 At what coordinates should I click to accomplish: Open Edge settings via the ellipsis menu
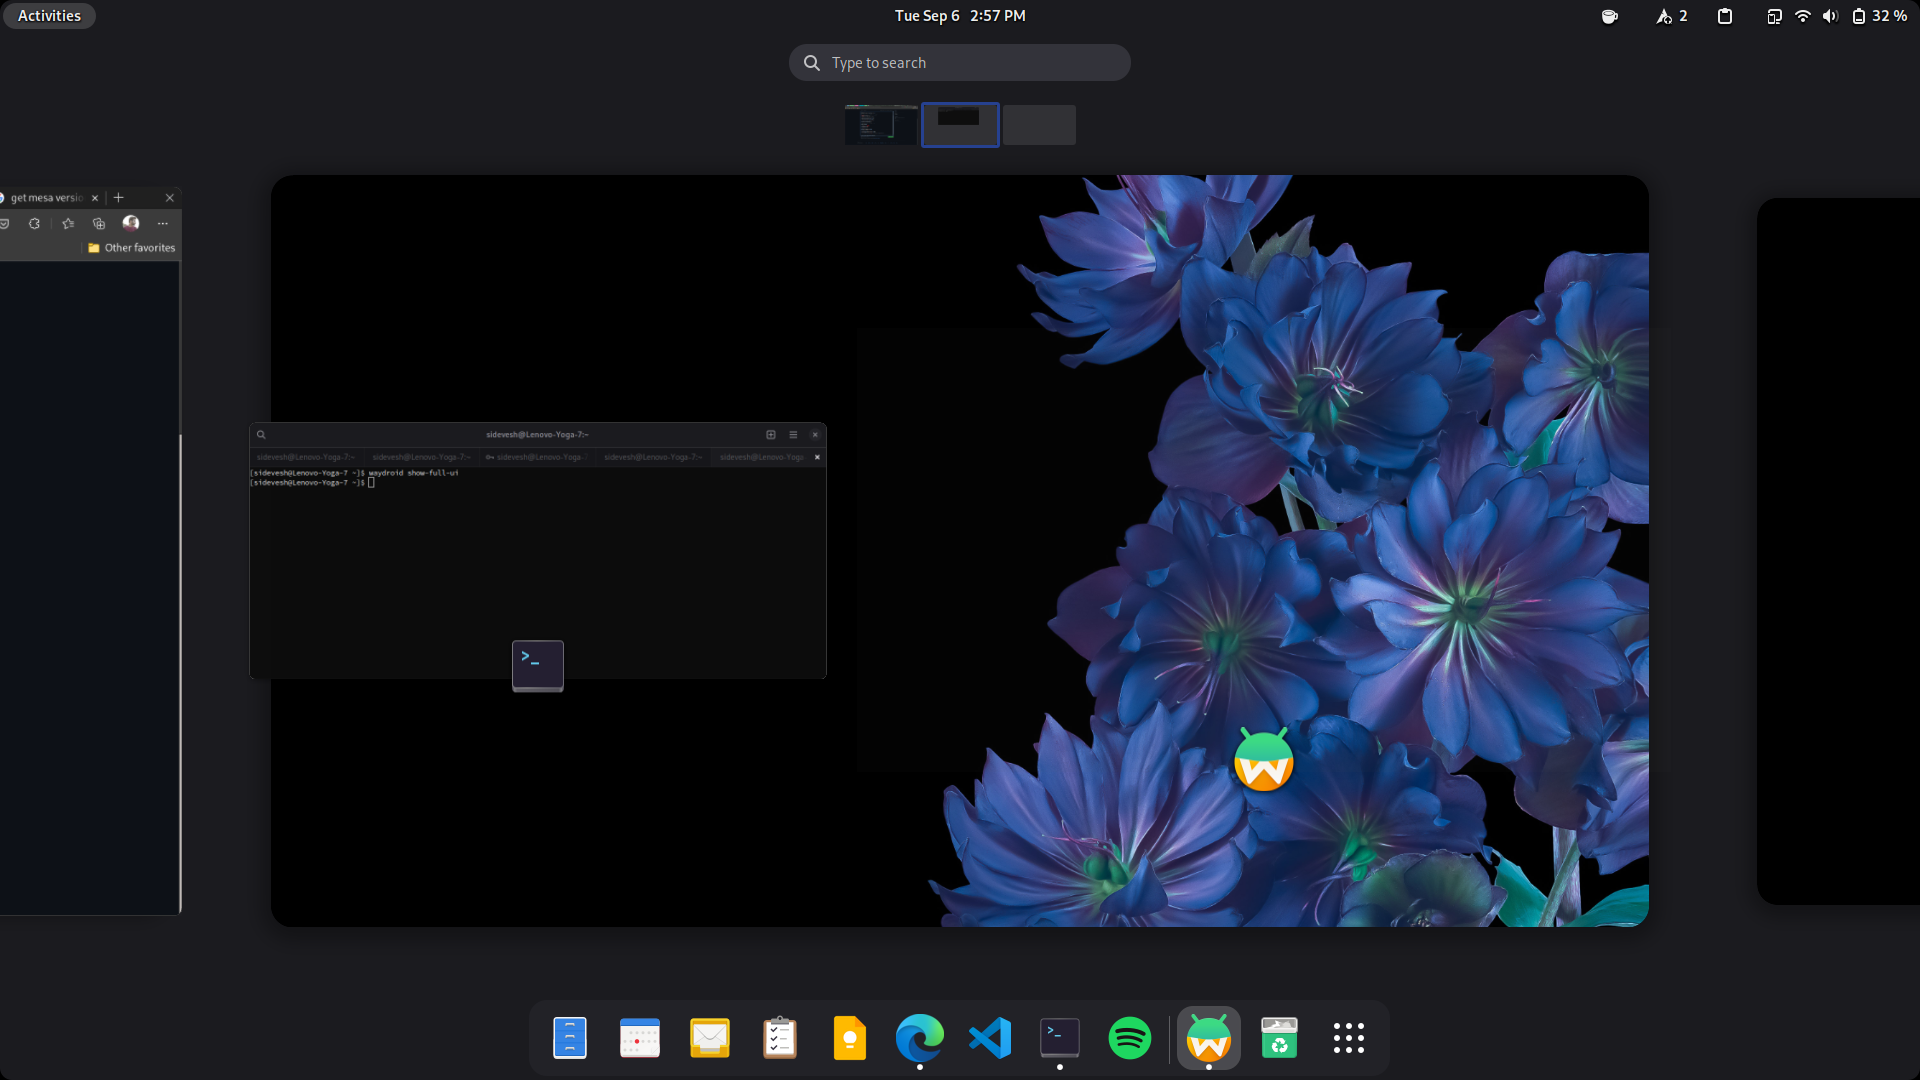click(x=162, y=223)
